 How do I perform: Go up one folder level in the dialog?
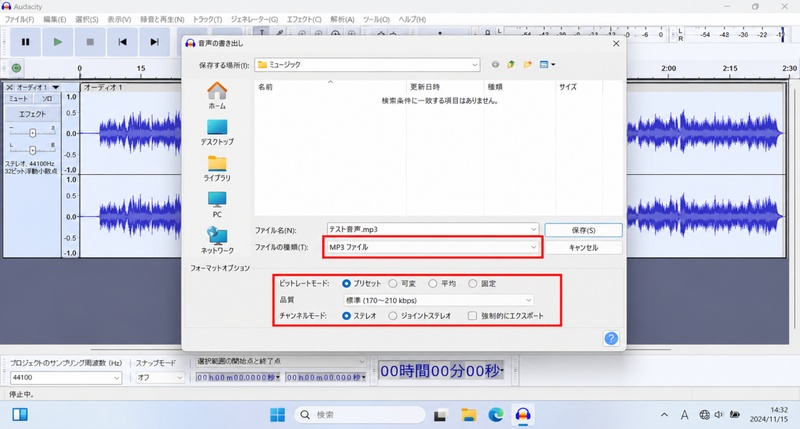tap(511, 64)
